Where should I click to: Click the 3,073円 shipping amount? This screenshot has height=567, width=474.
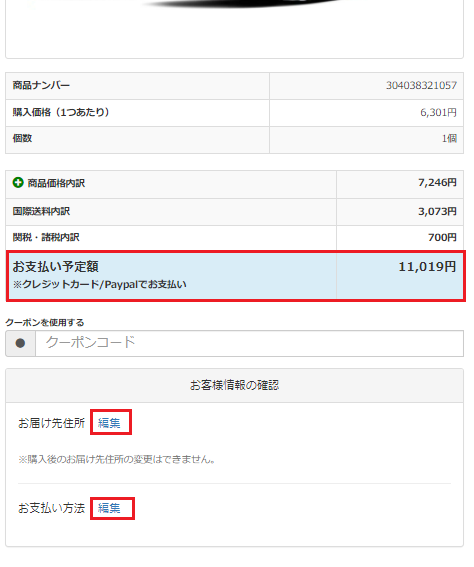[x=437, y=211]
